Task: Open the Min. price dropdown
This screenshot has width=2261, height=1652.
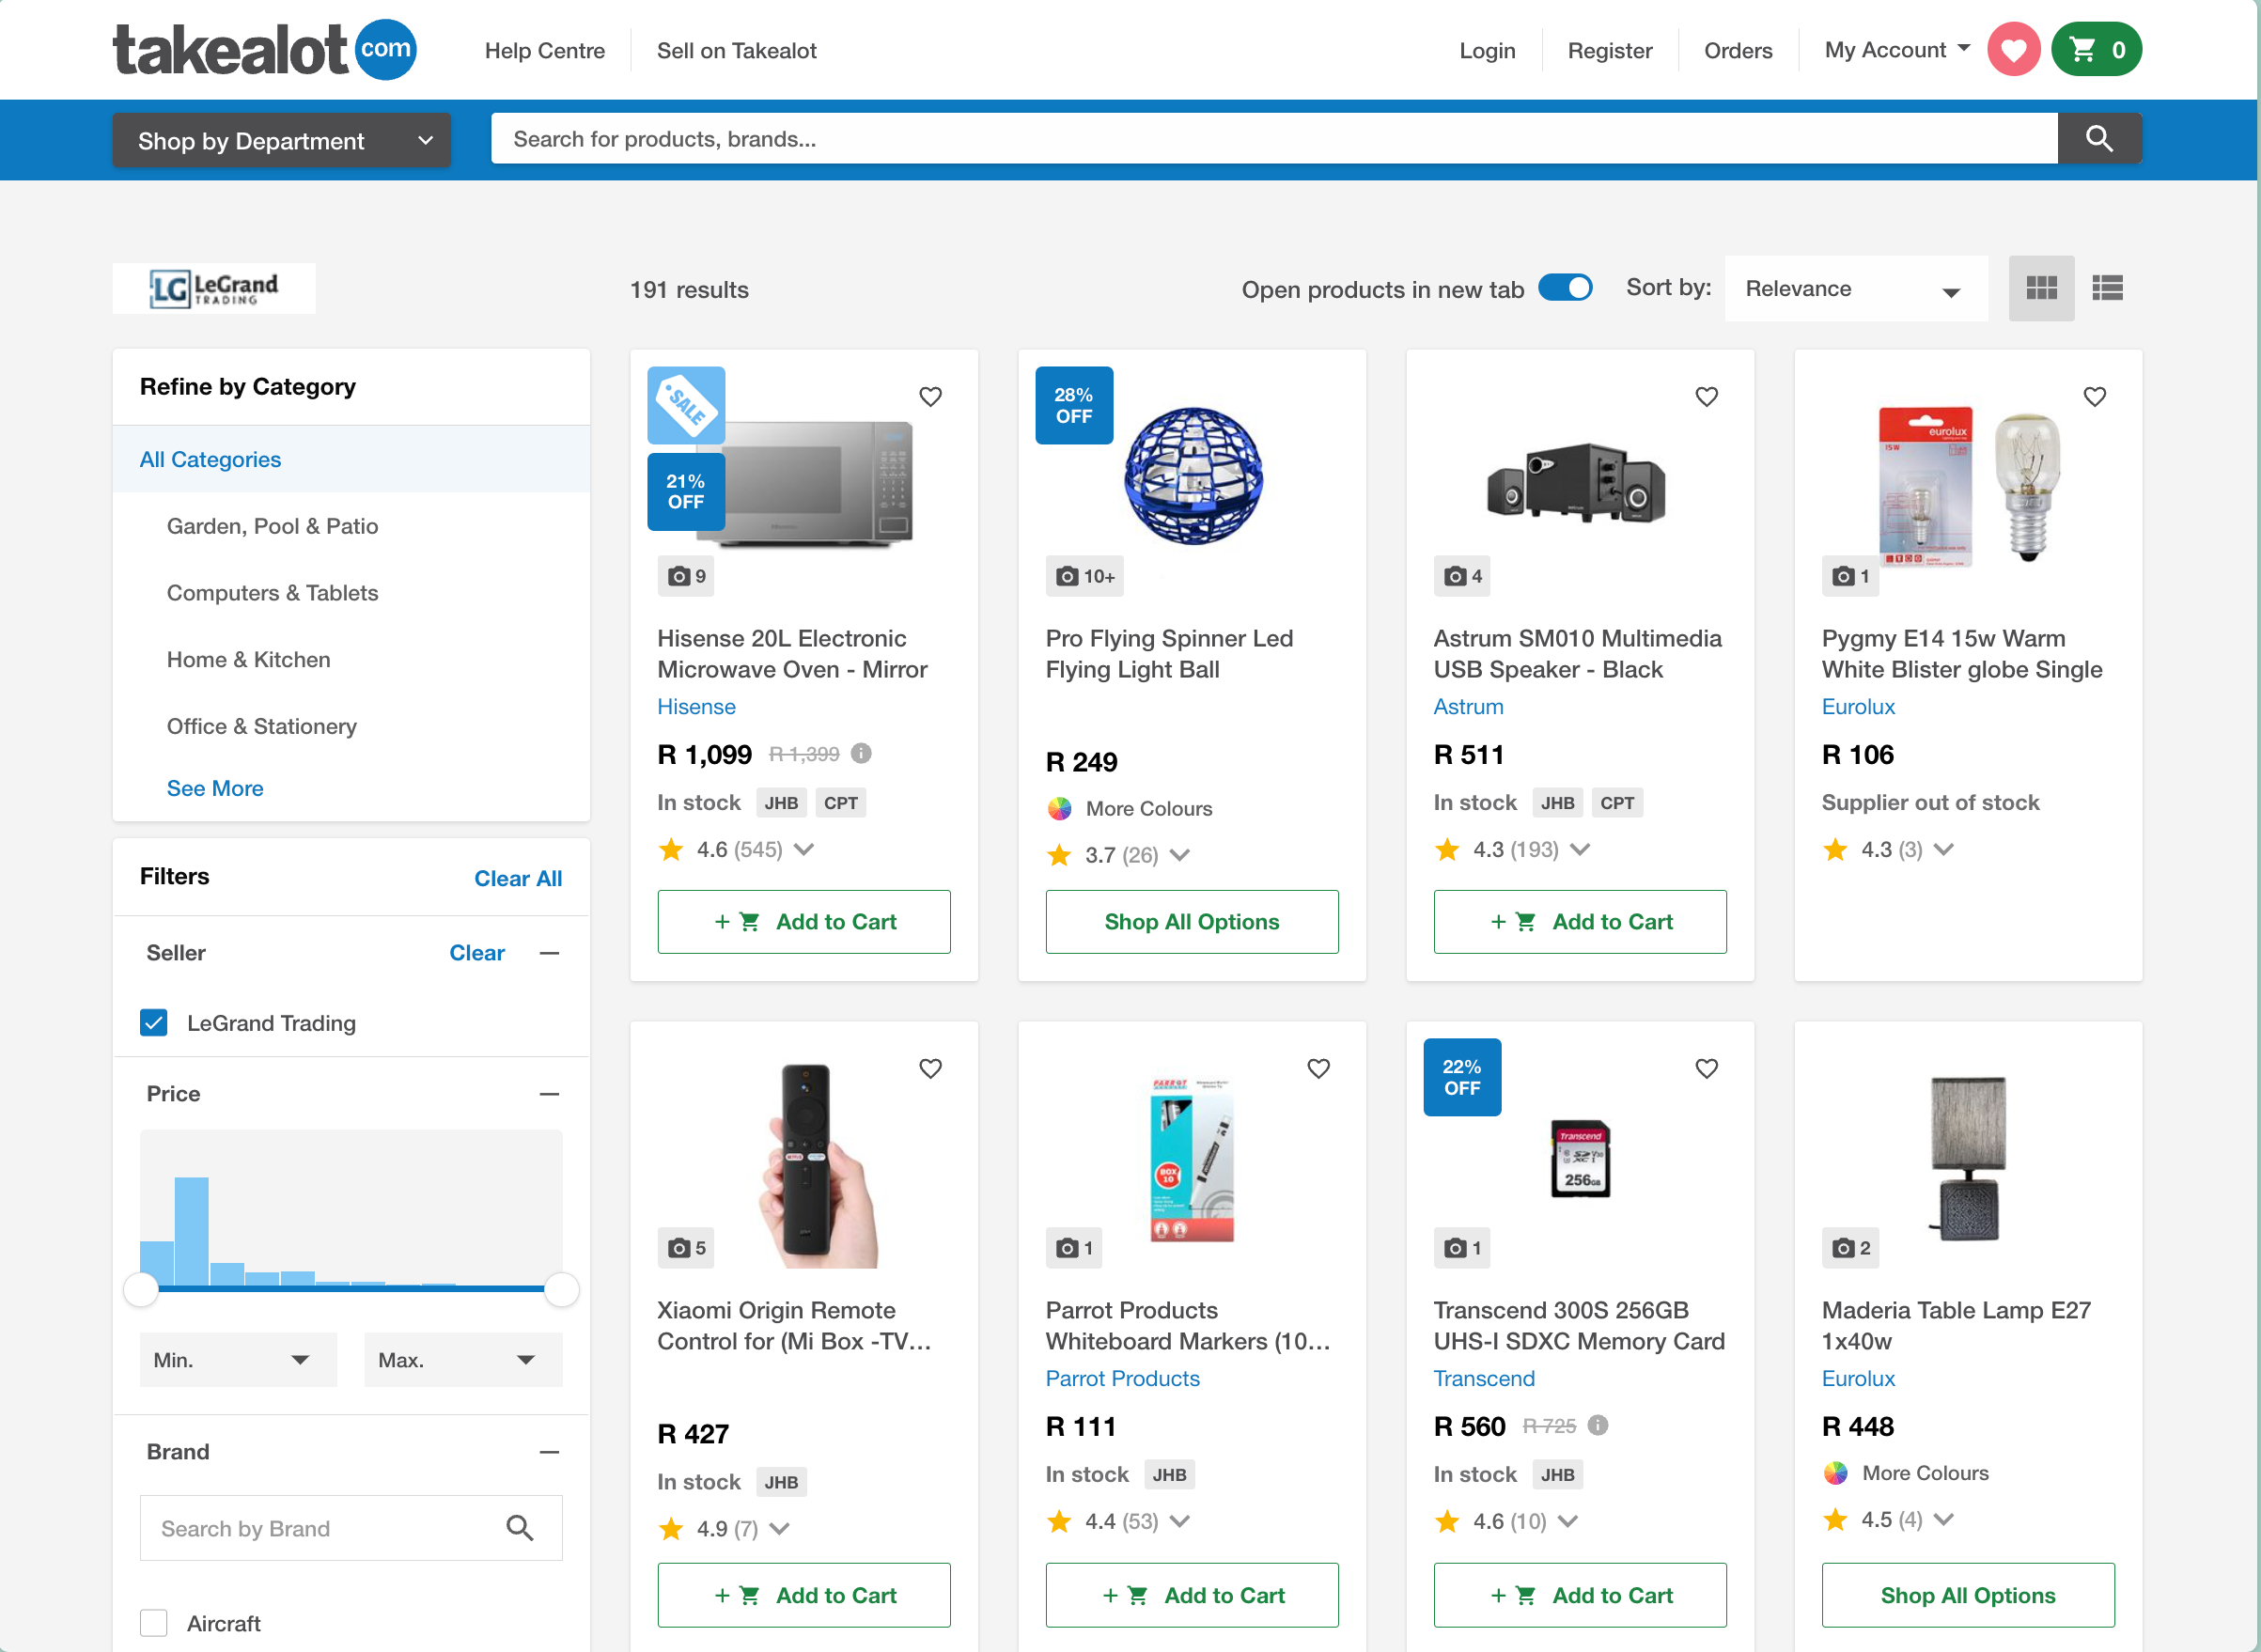Action: coord(237,1360)
